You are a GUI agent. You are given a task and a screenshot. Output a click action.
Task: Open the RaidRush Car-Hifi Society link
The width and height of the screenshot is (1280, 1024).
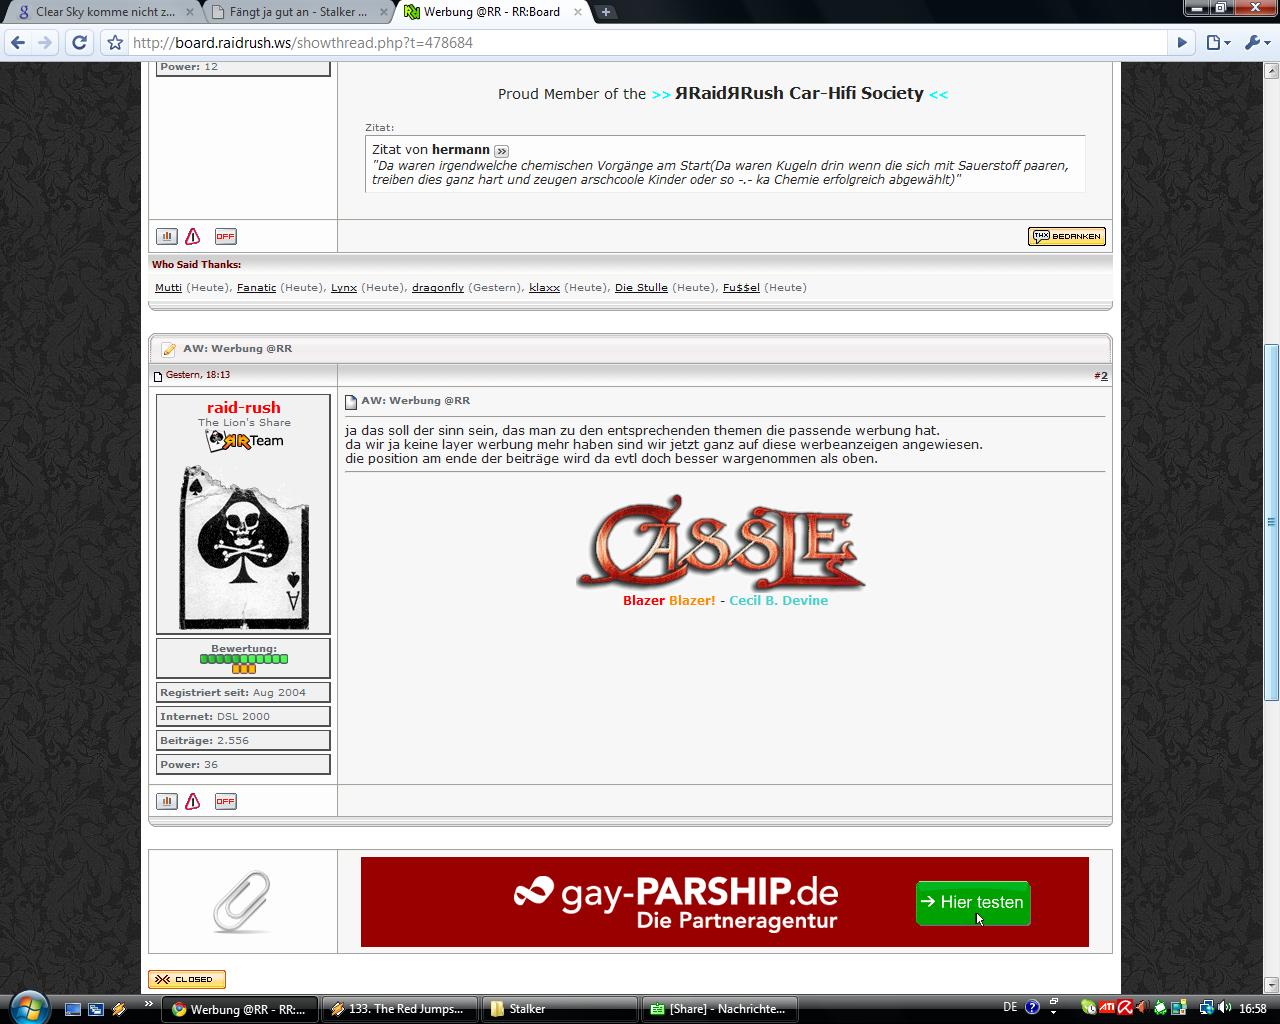799,93
